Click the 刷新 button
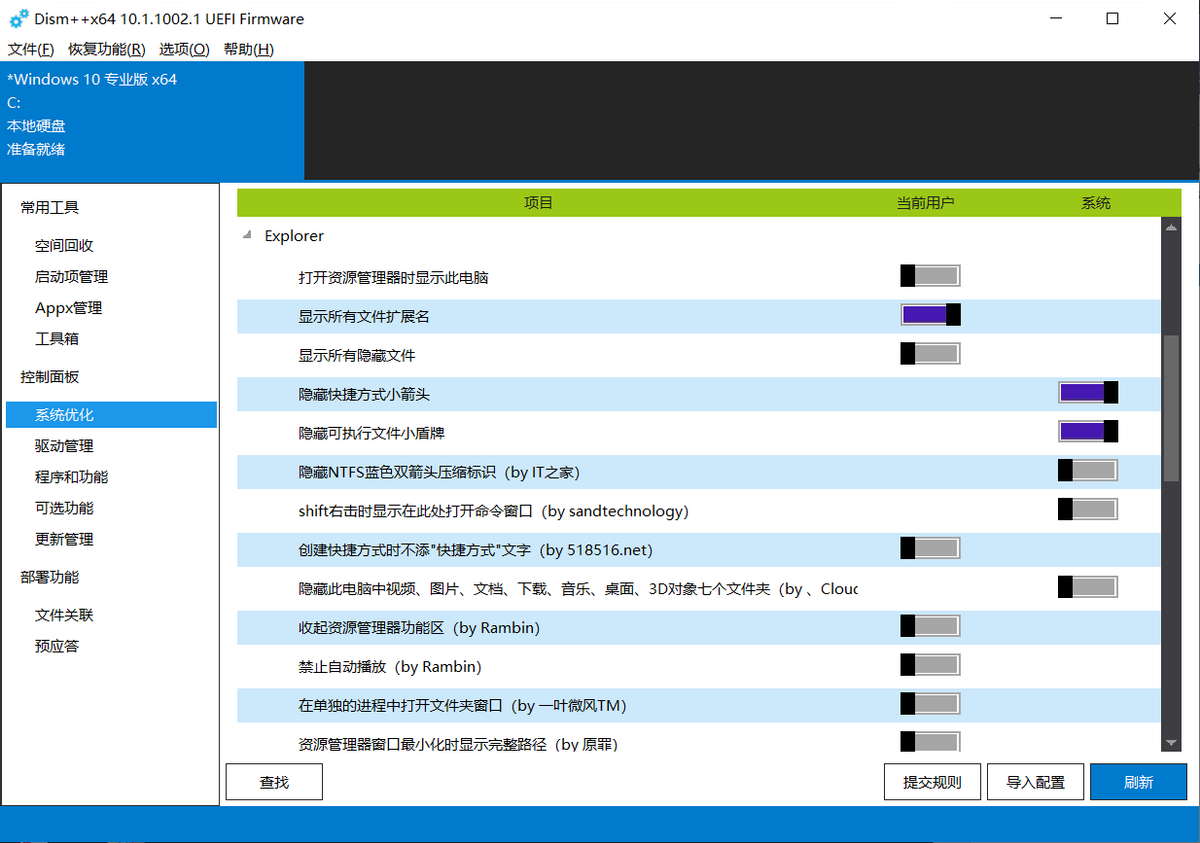The image size is (1200, 843). pyautogui.click(x=1138, y=782)
